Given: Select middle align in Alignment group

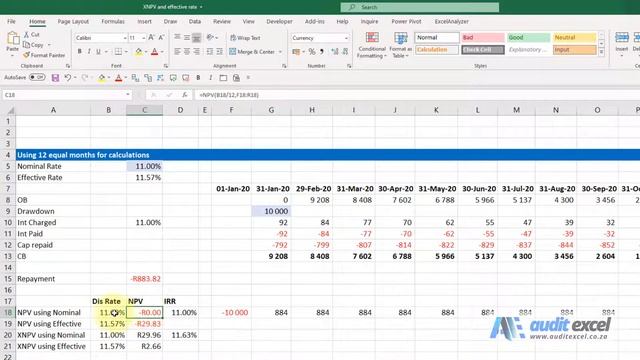Looking at the screenshot, I should point(187,38).
